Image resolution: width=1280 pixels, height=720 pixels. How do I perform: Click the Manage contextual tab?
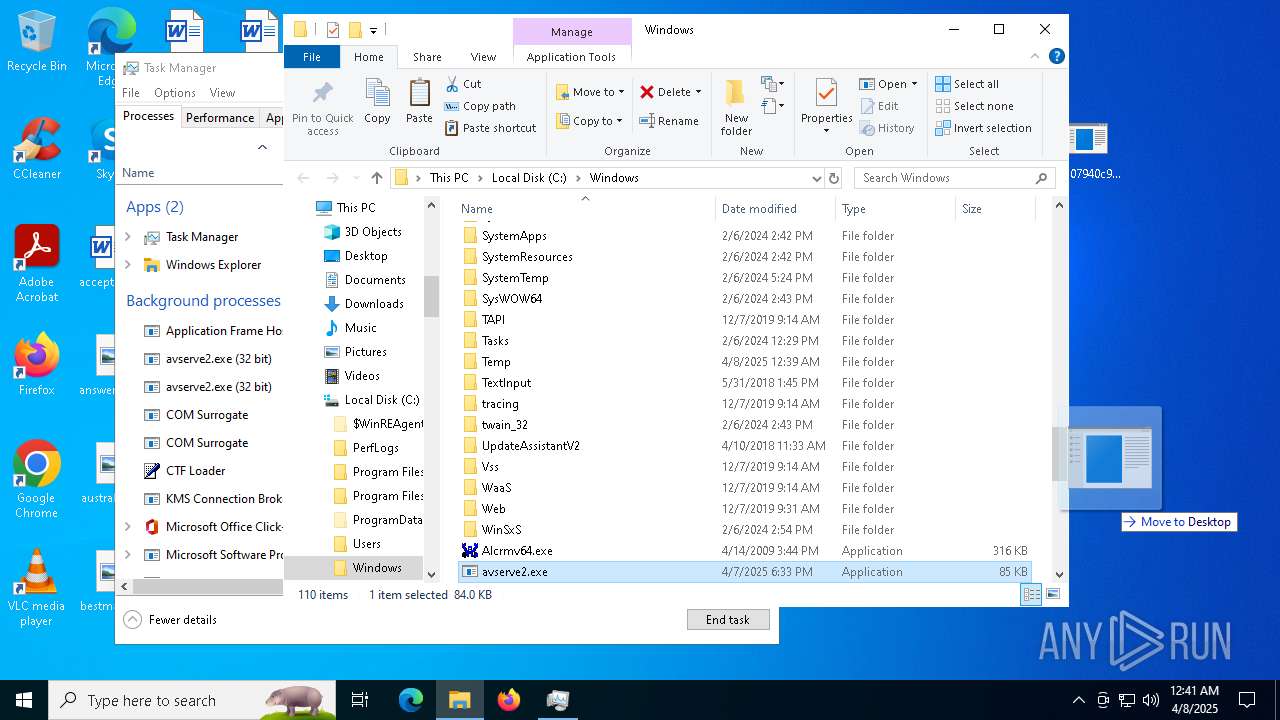pos(572,32)
